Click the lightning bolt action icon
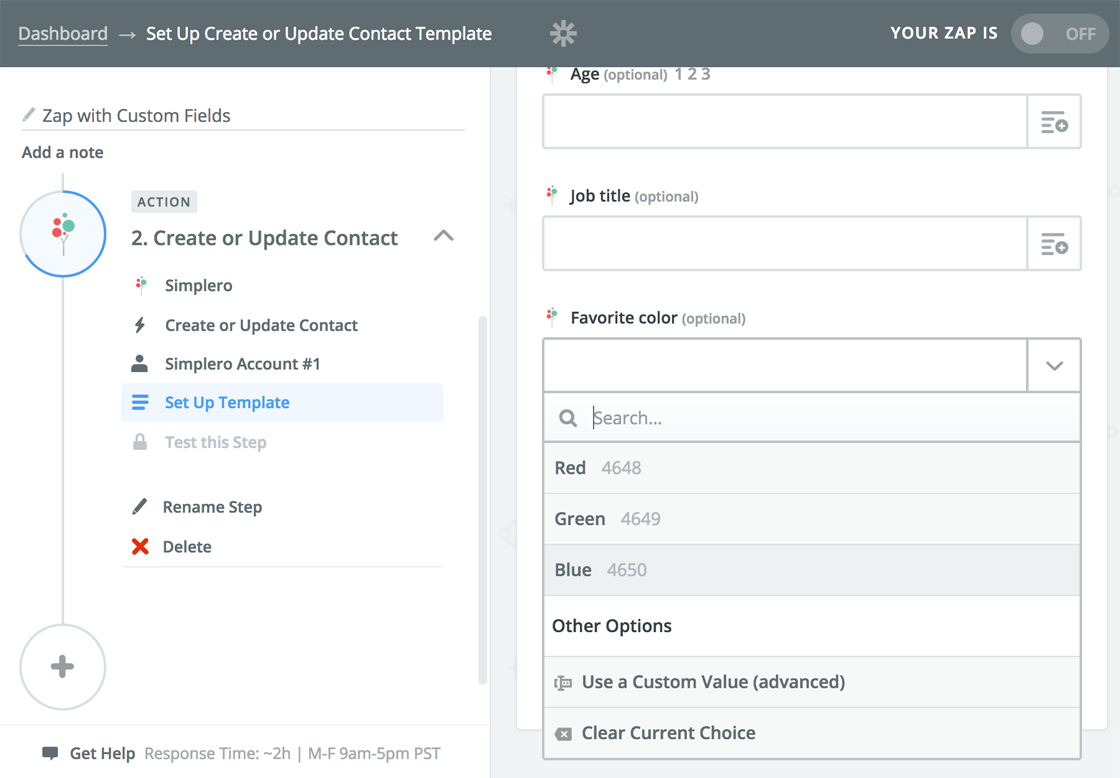The height and width of the screenshot is (778, 1120). [x=140, y=325]
